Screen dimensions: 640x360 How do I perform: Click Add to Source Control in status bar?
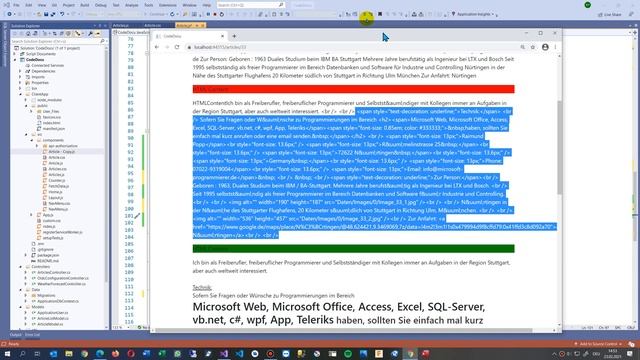(x=598, y=344)
